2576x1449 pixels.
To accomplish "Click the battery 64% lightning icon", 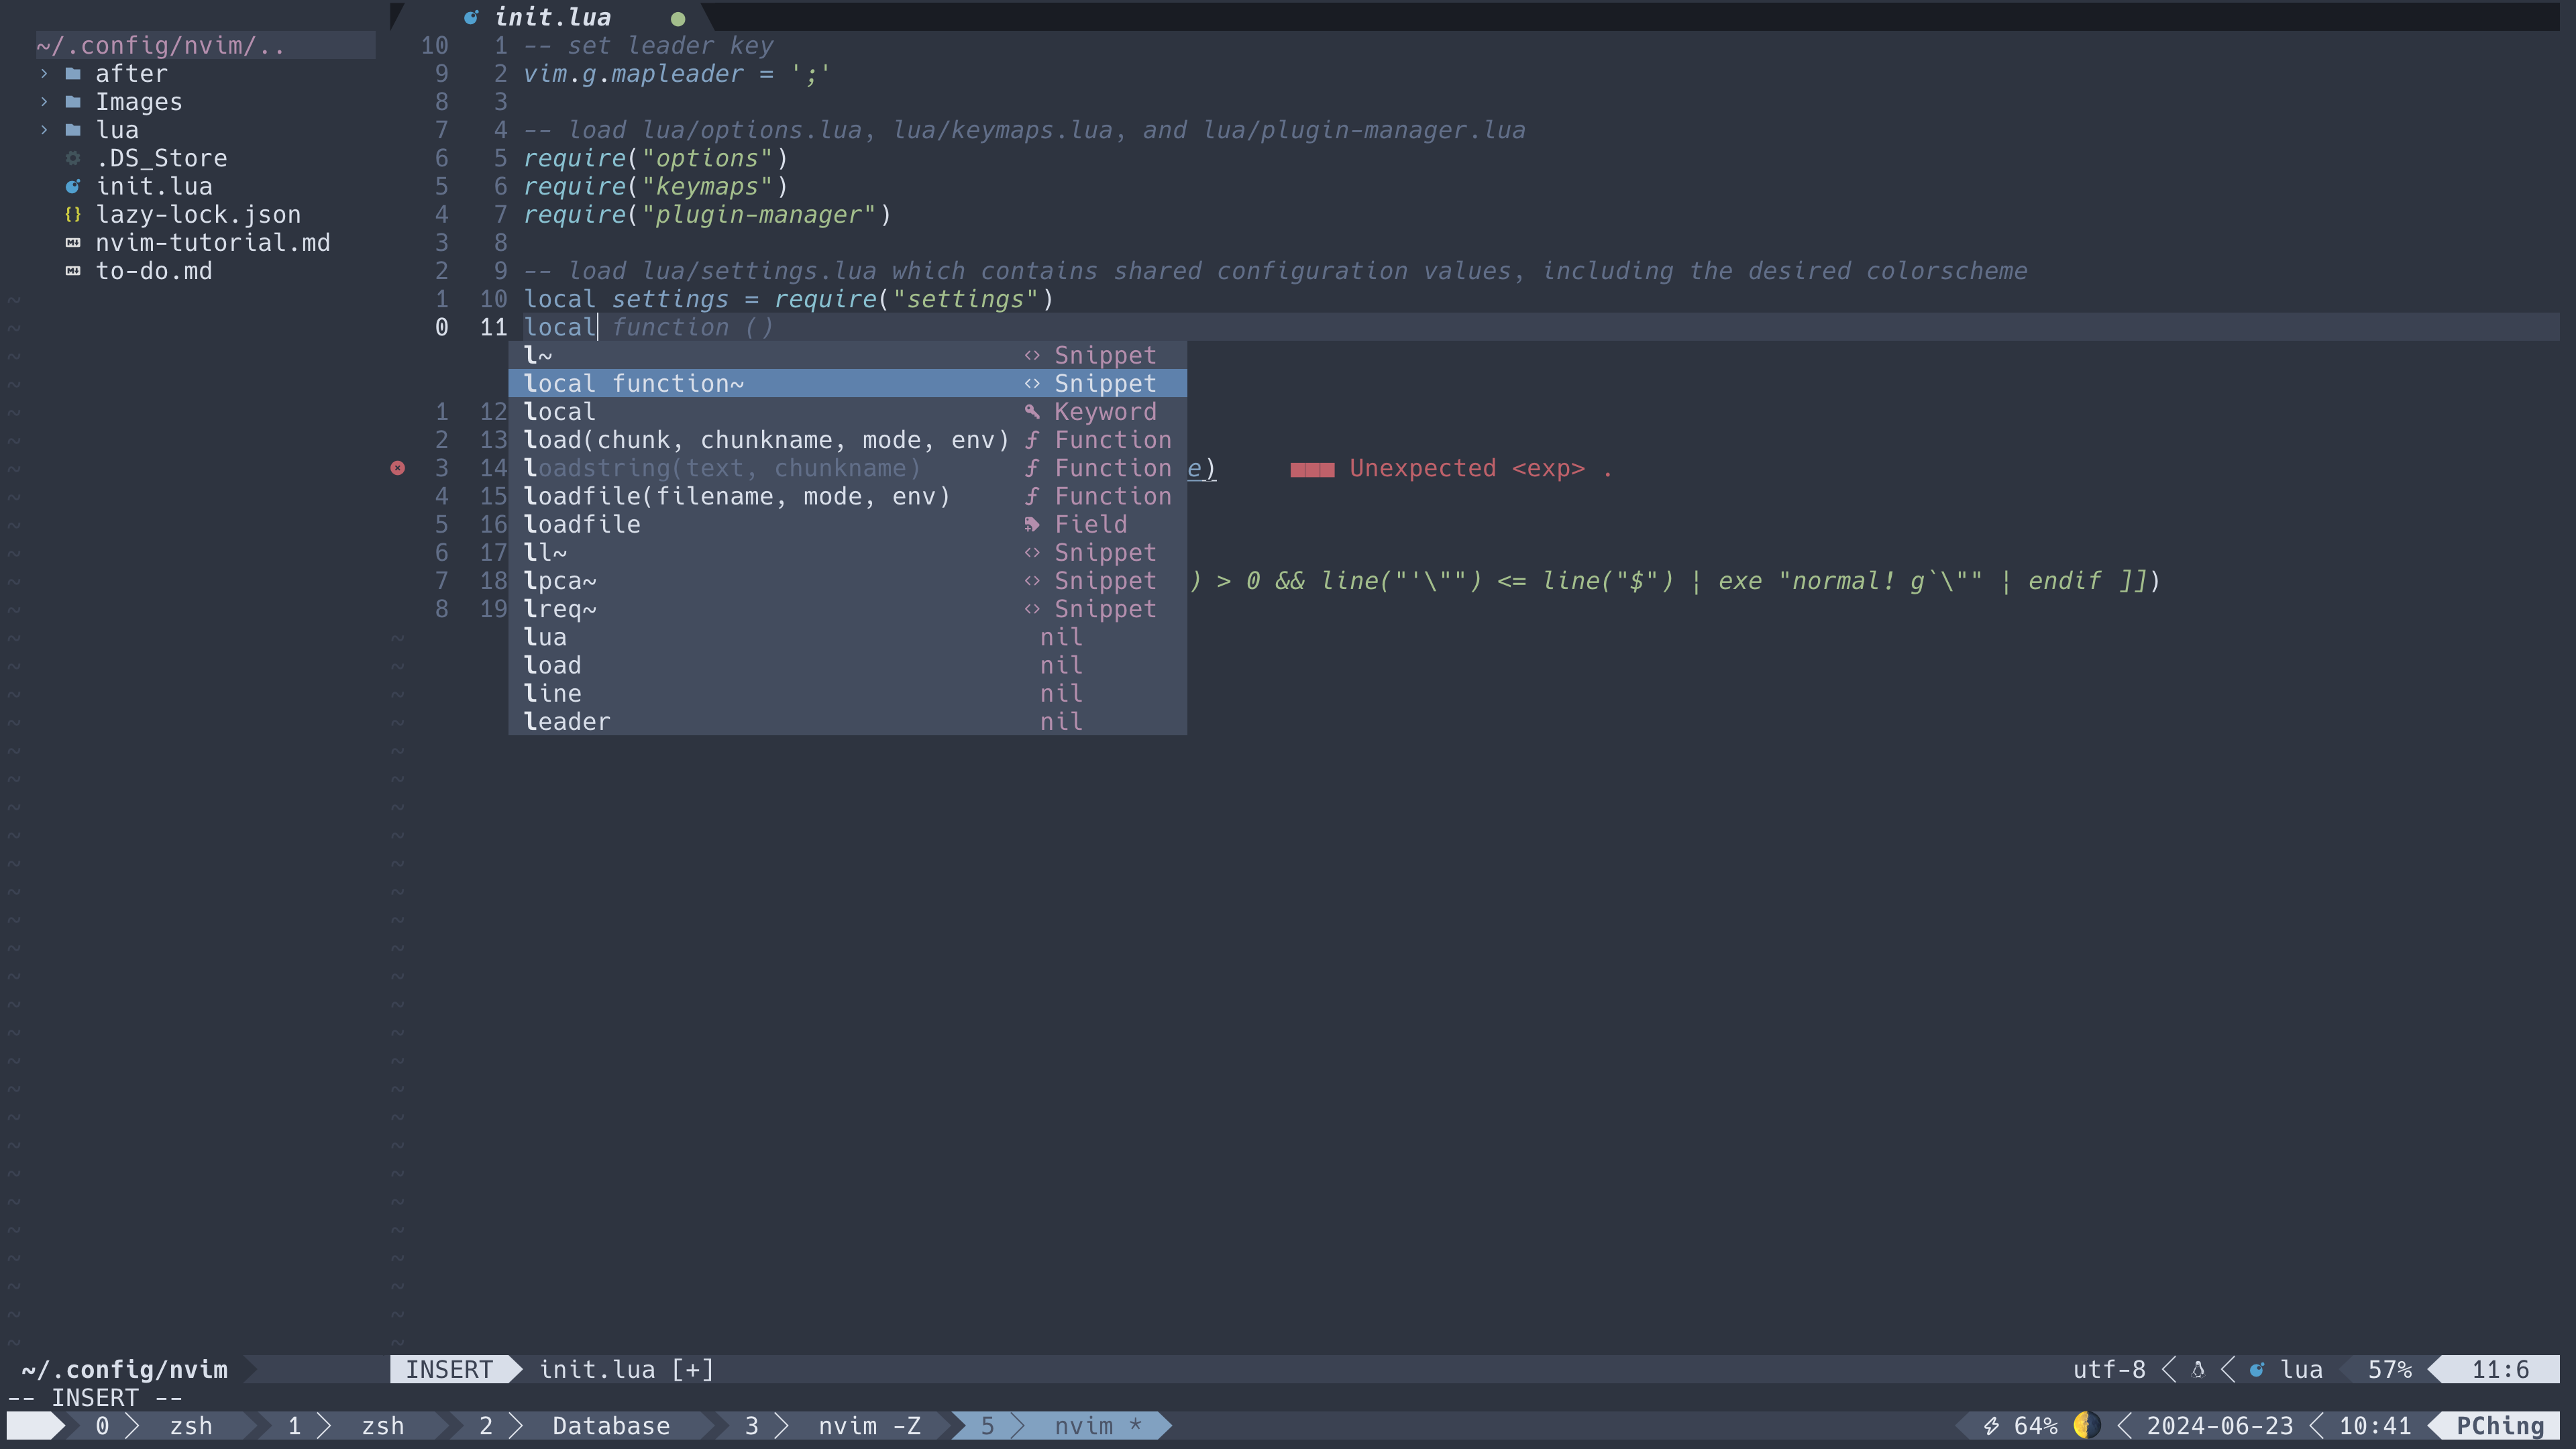I will click(x=1991, y=1425).
